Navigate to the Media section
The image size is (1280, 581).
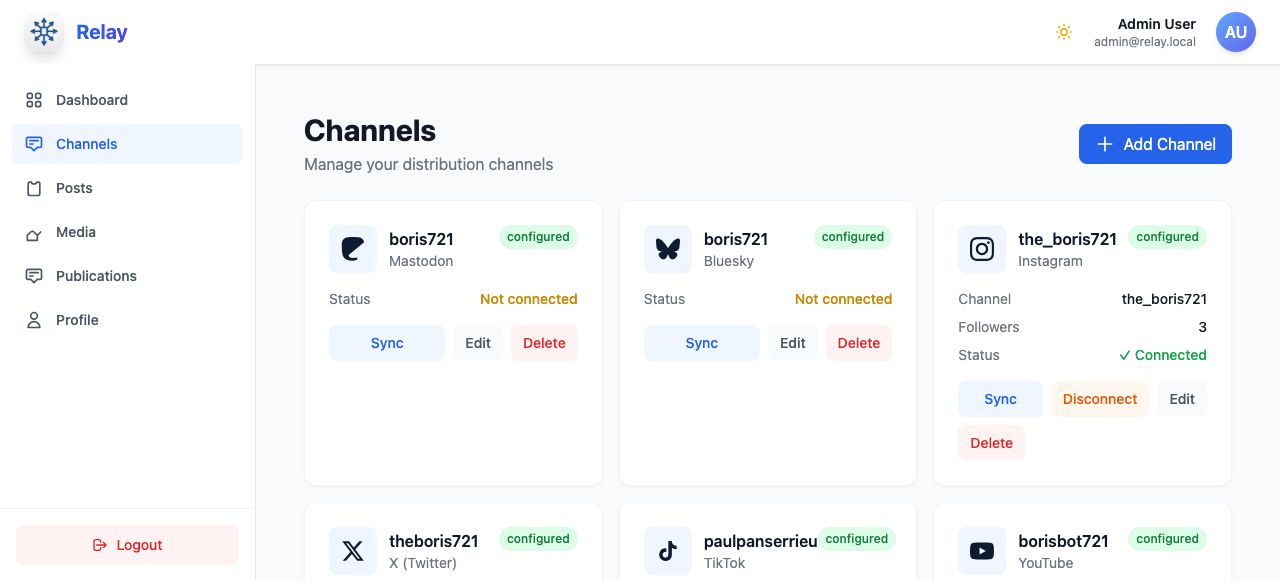tap(76, 232)
